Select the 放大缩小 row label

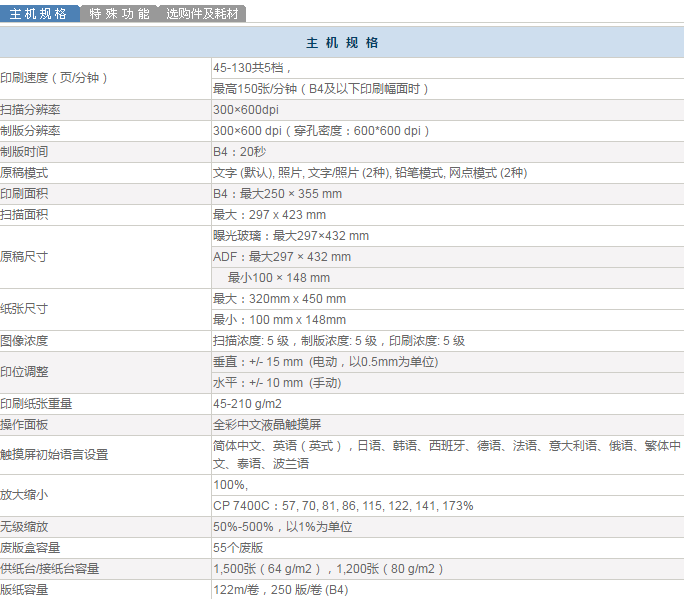pos(24,495)
